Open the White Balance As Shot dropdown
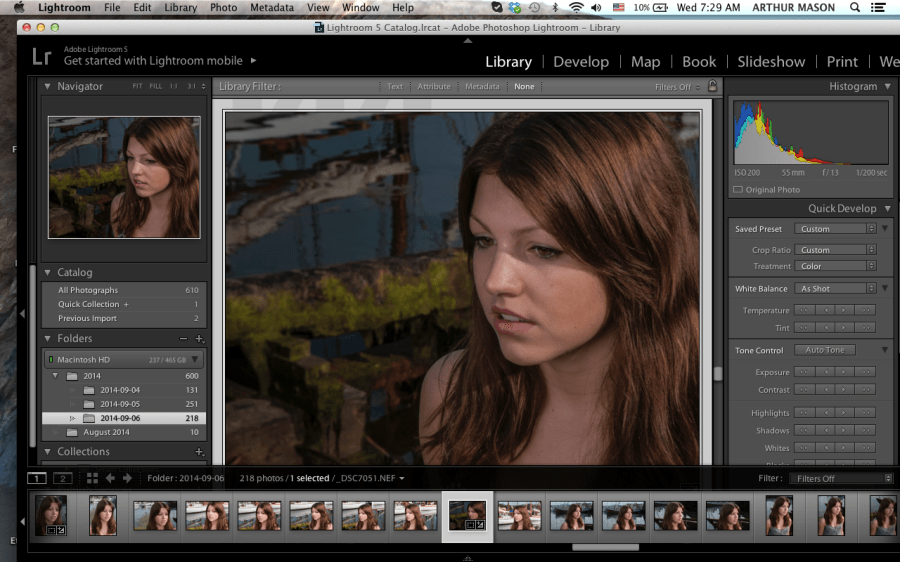 coord(836,289)
